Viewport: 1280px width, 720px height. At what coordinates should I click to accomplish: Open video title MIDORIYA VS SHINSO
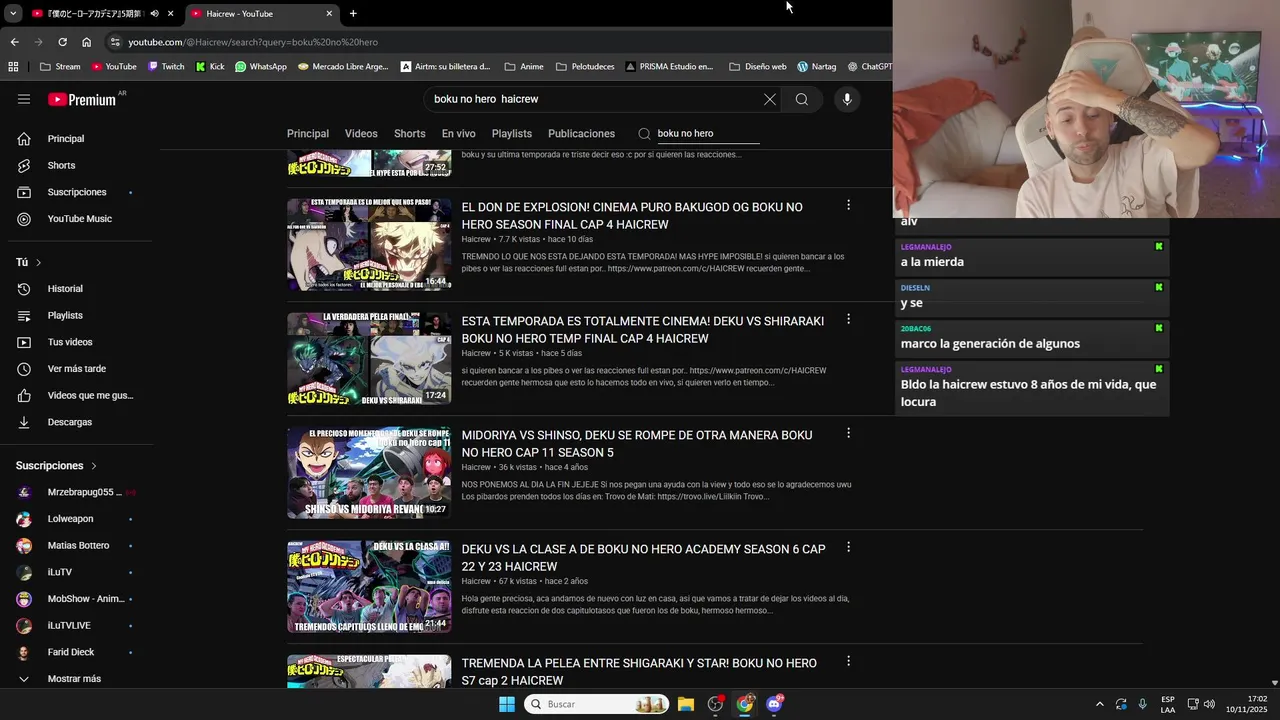(637, 444)
